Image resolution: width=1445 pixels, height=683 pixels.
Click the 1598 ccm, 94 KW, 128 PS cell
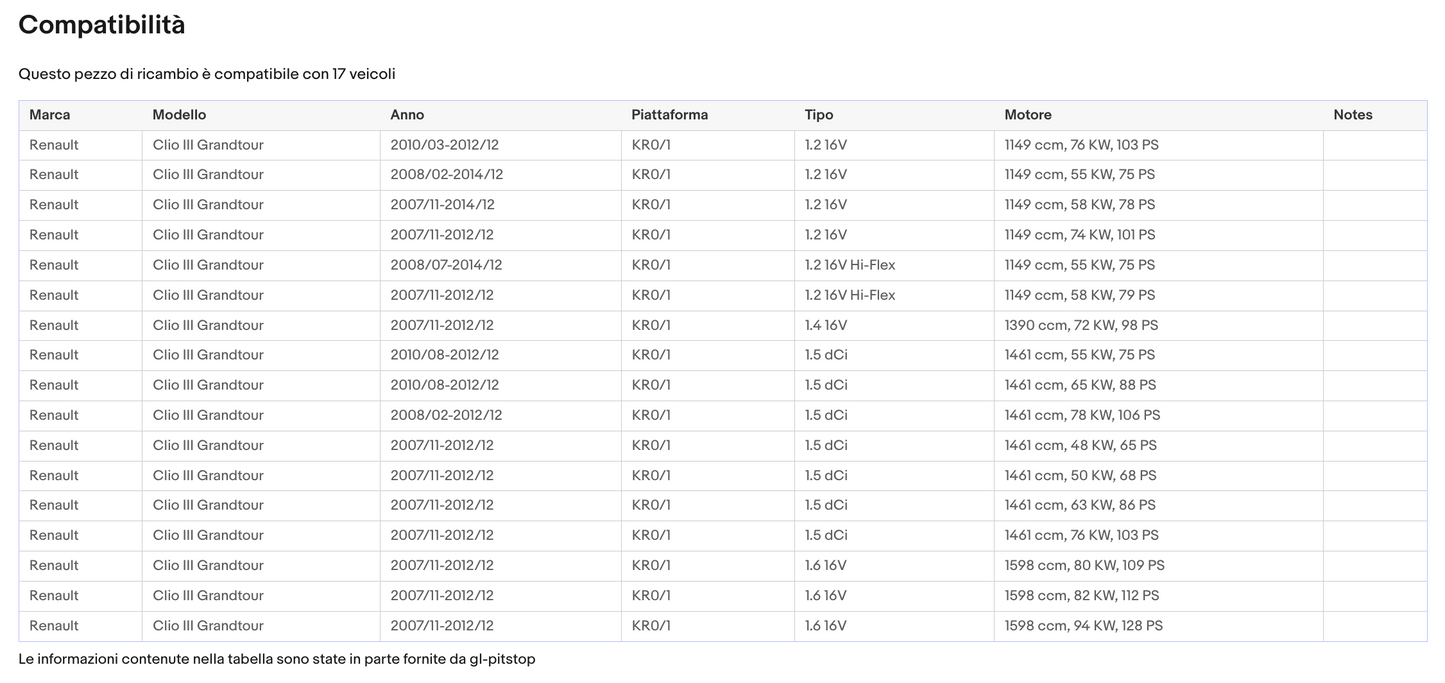coord(1083,626)
